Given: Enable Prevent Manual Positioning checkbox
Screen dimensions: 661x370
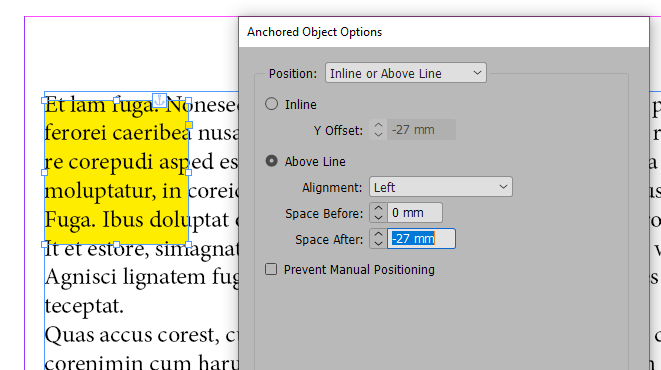Looking at the screenshot, I should (x=271, y=269).
